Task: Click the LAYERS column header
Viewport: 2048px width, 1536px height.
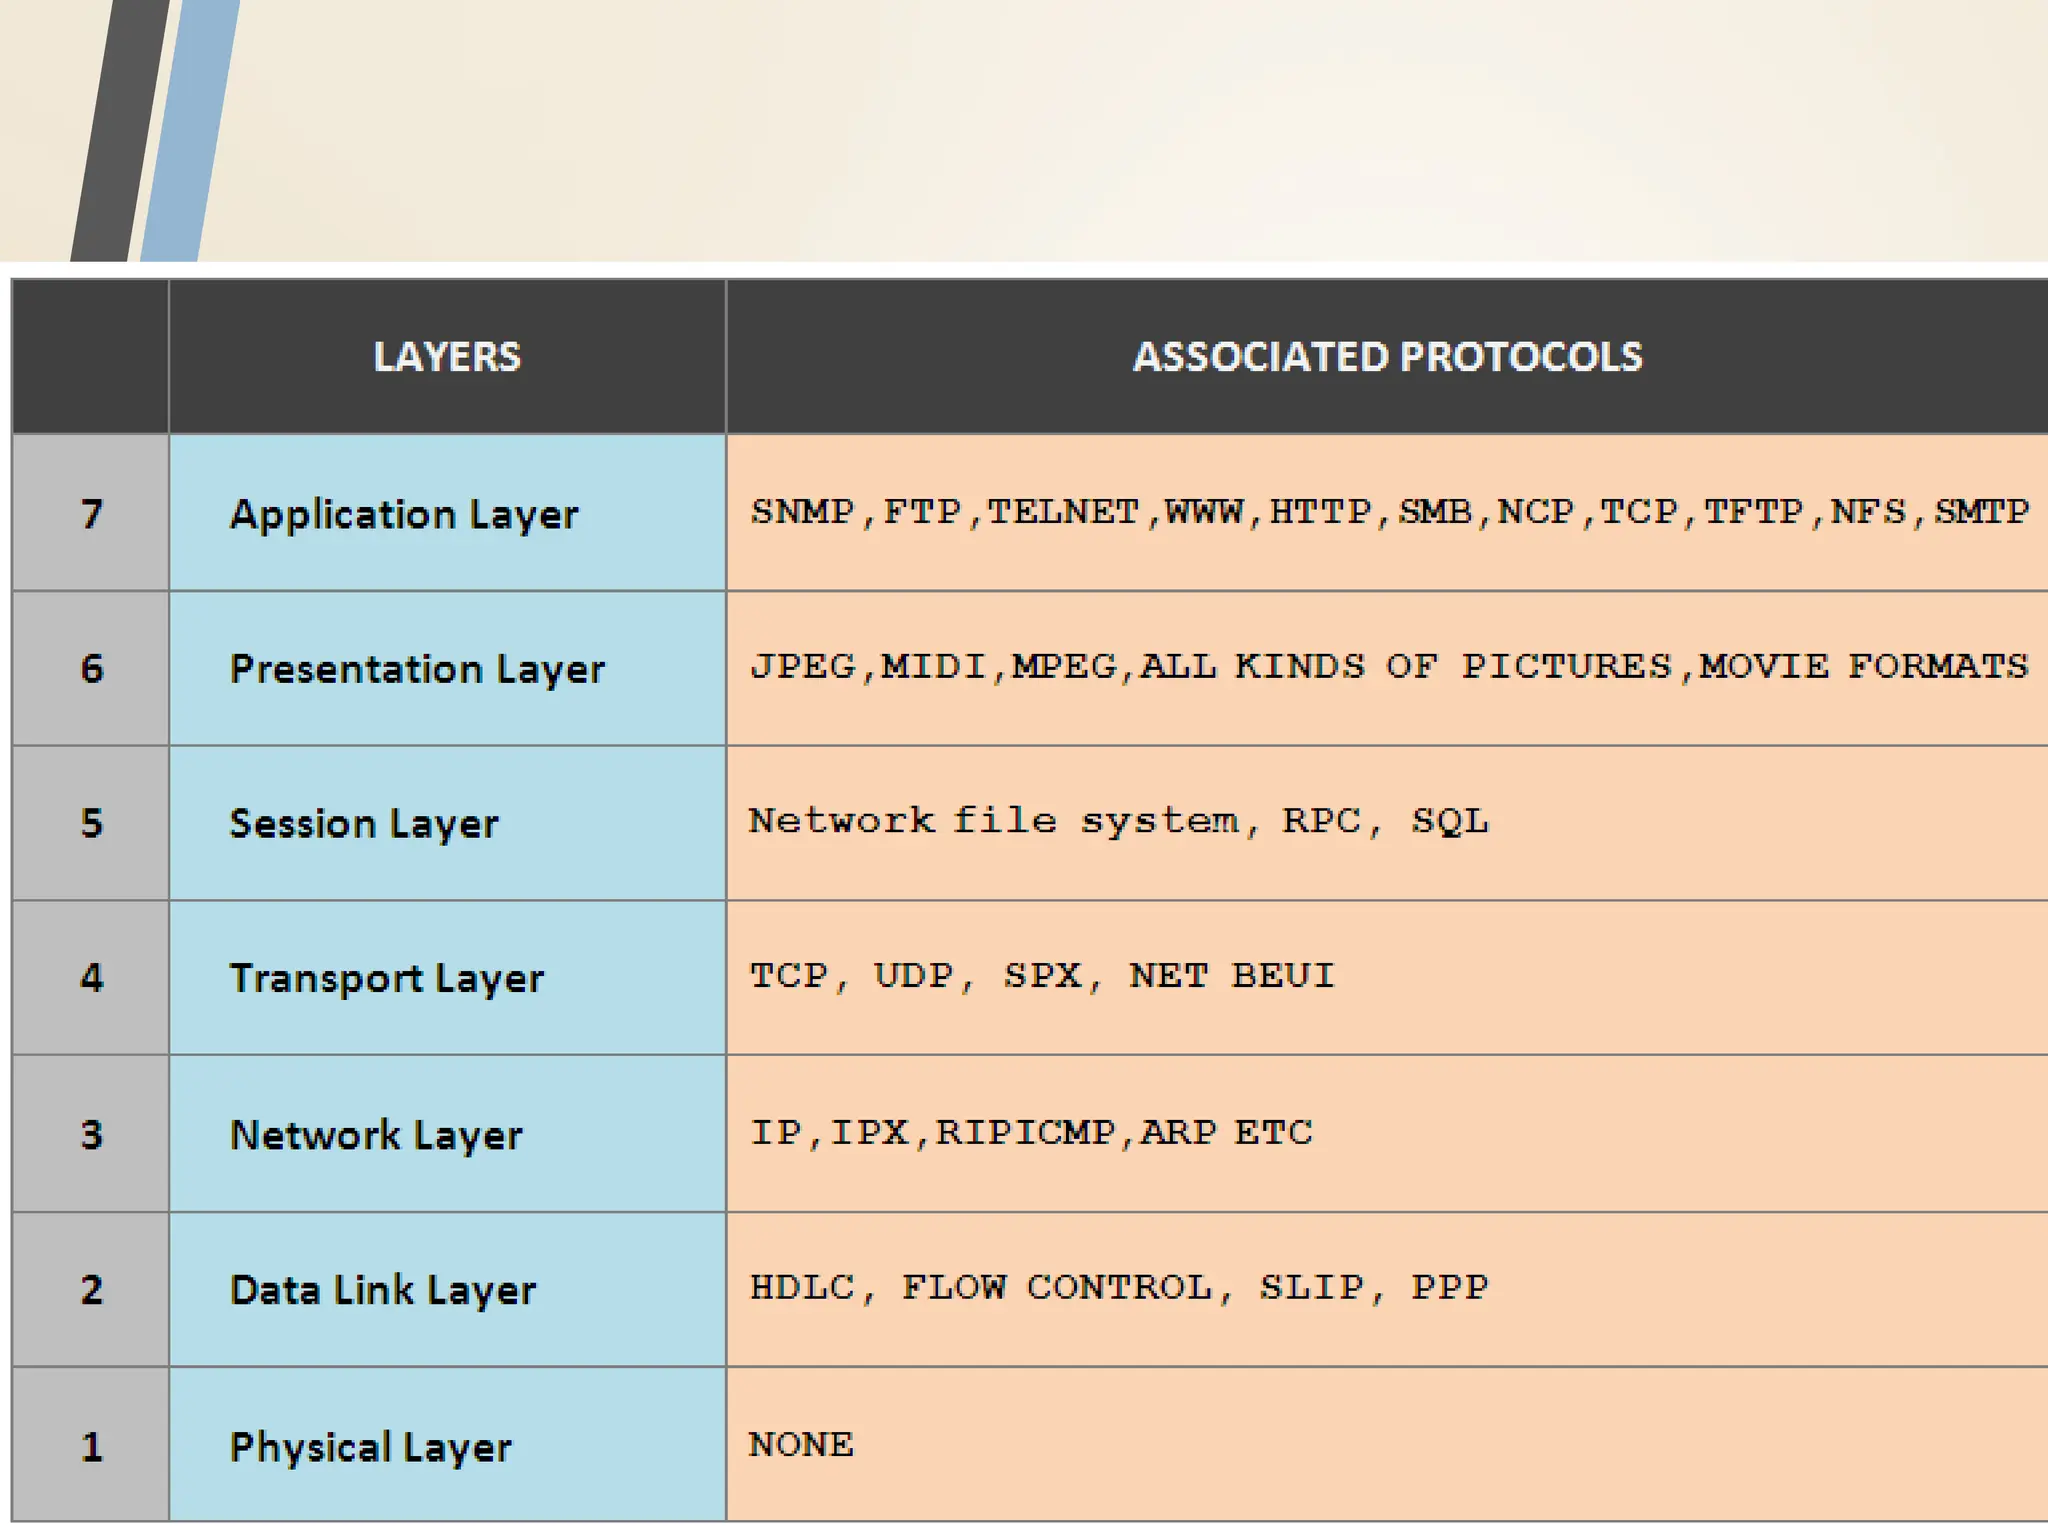Action: (x=447, y=357)
